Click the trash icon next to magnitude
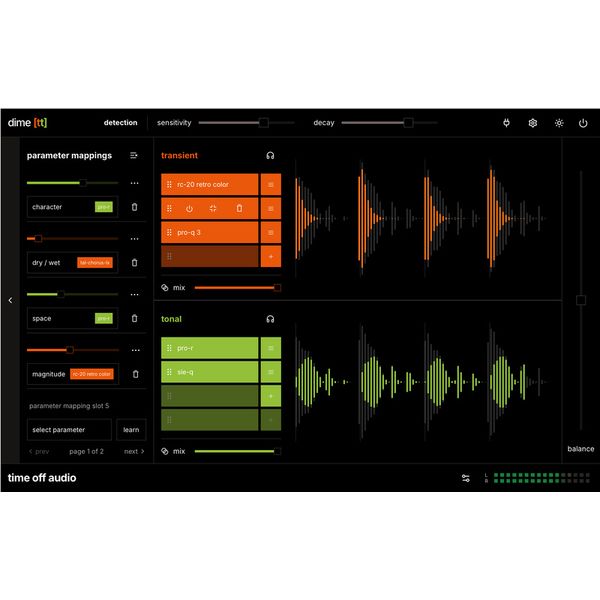 tap(135, 374)
